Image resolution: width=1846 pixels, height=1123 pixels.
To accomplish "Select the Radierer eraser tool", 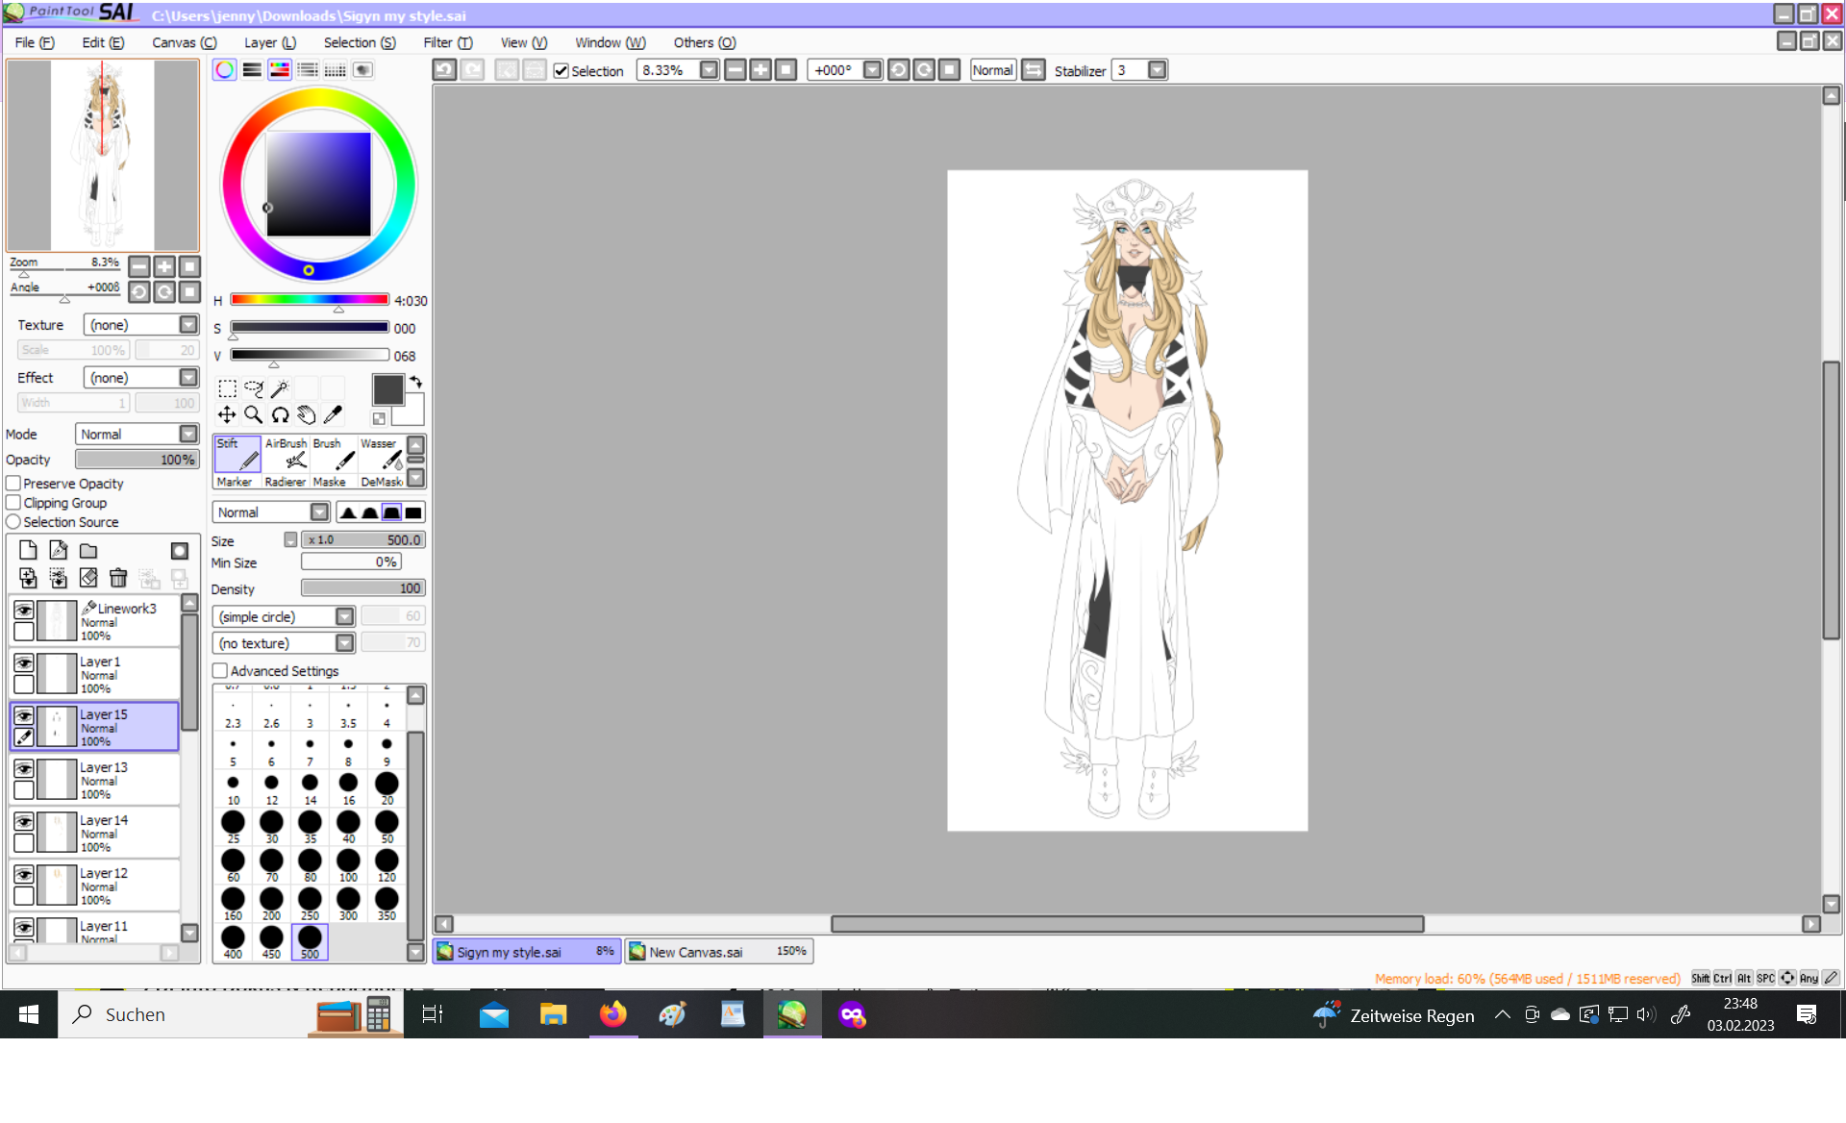I will 285,482.
